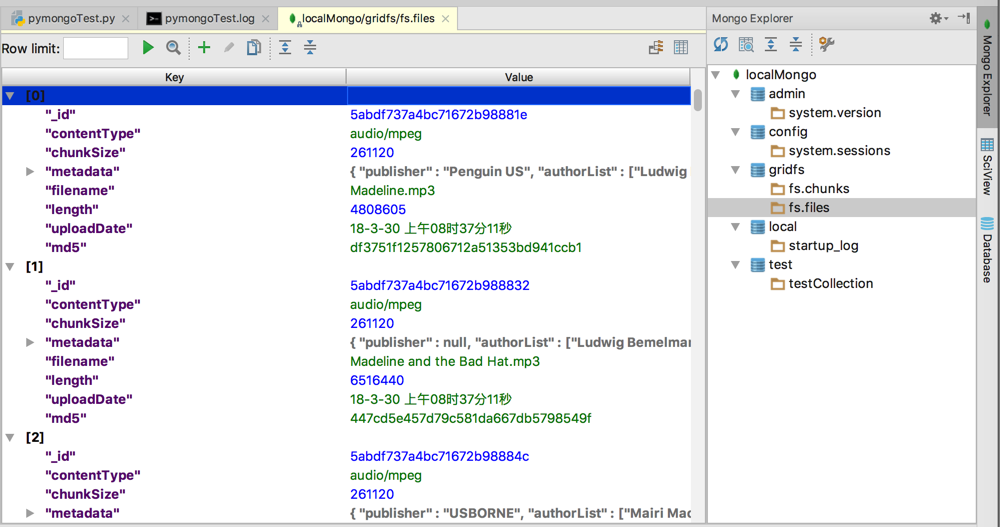Click the _id value 5abdf737a4bc71672b98884c
The height and width of the screenshot is (527, 1000).
click(x=439, y=457)
